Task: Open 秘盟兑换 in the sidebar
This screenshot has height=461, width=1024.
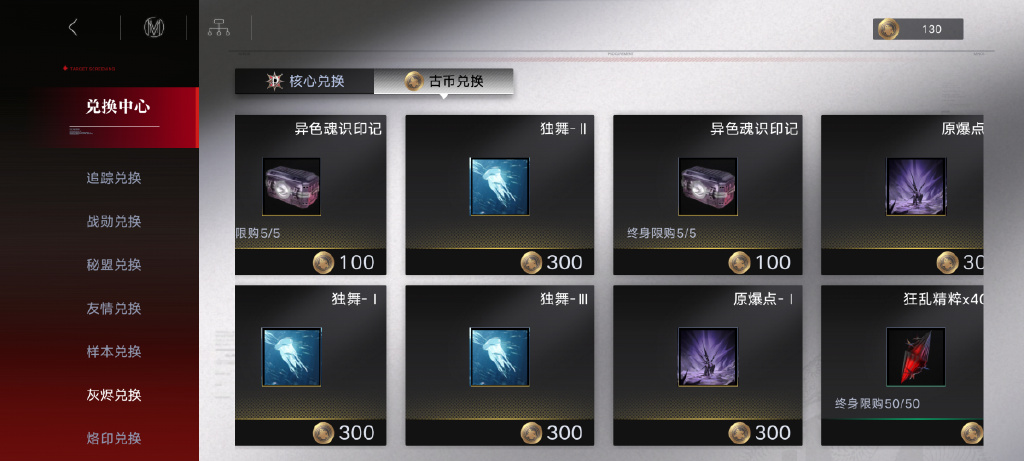Action: [x=114, y=264]
